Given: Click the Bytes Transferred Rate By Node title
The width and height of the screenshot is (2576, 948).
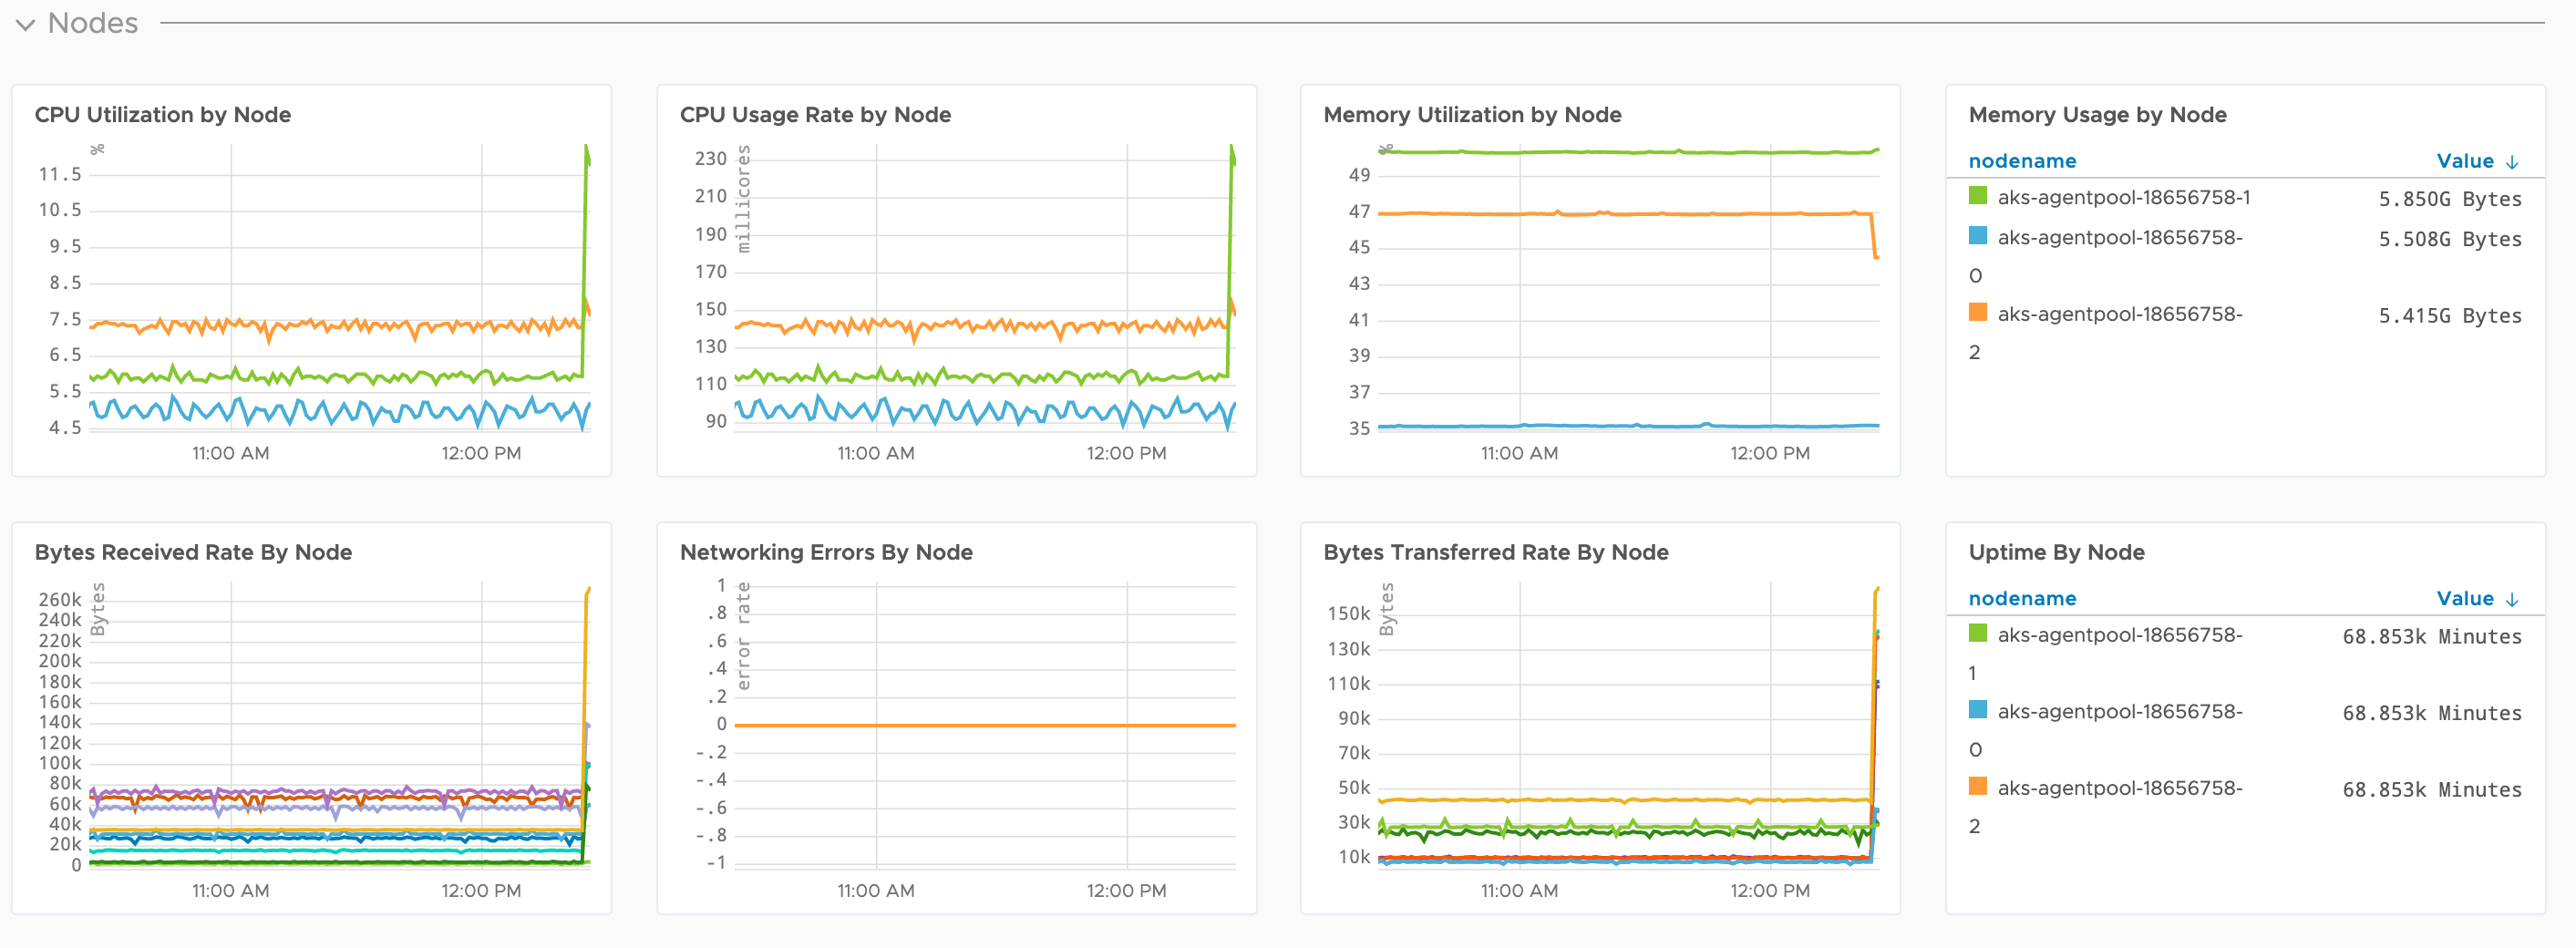Looking at the screenshot, I should pos(1495,552).
